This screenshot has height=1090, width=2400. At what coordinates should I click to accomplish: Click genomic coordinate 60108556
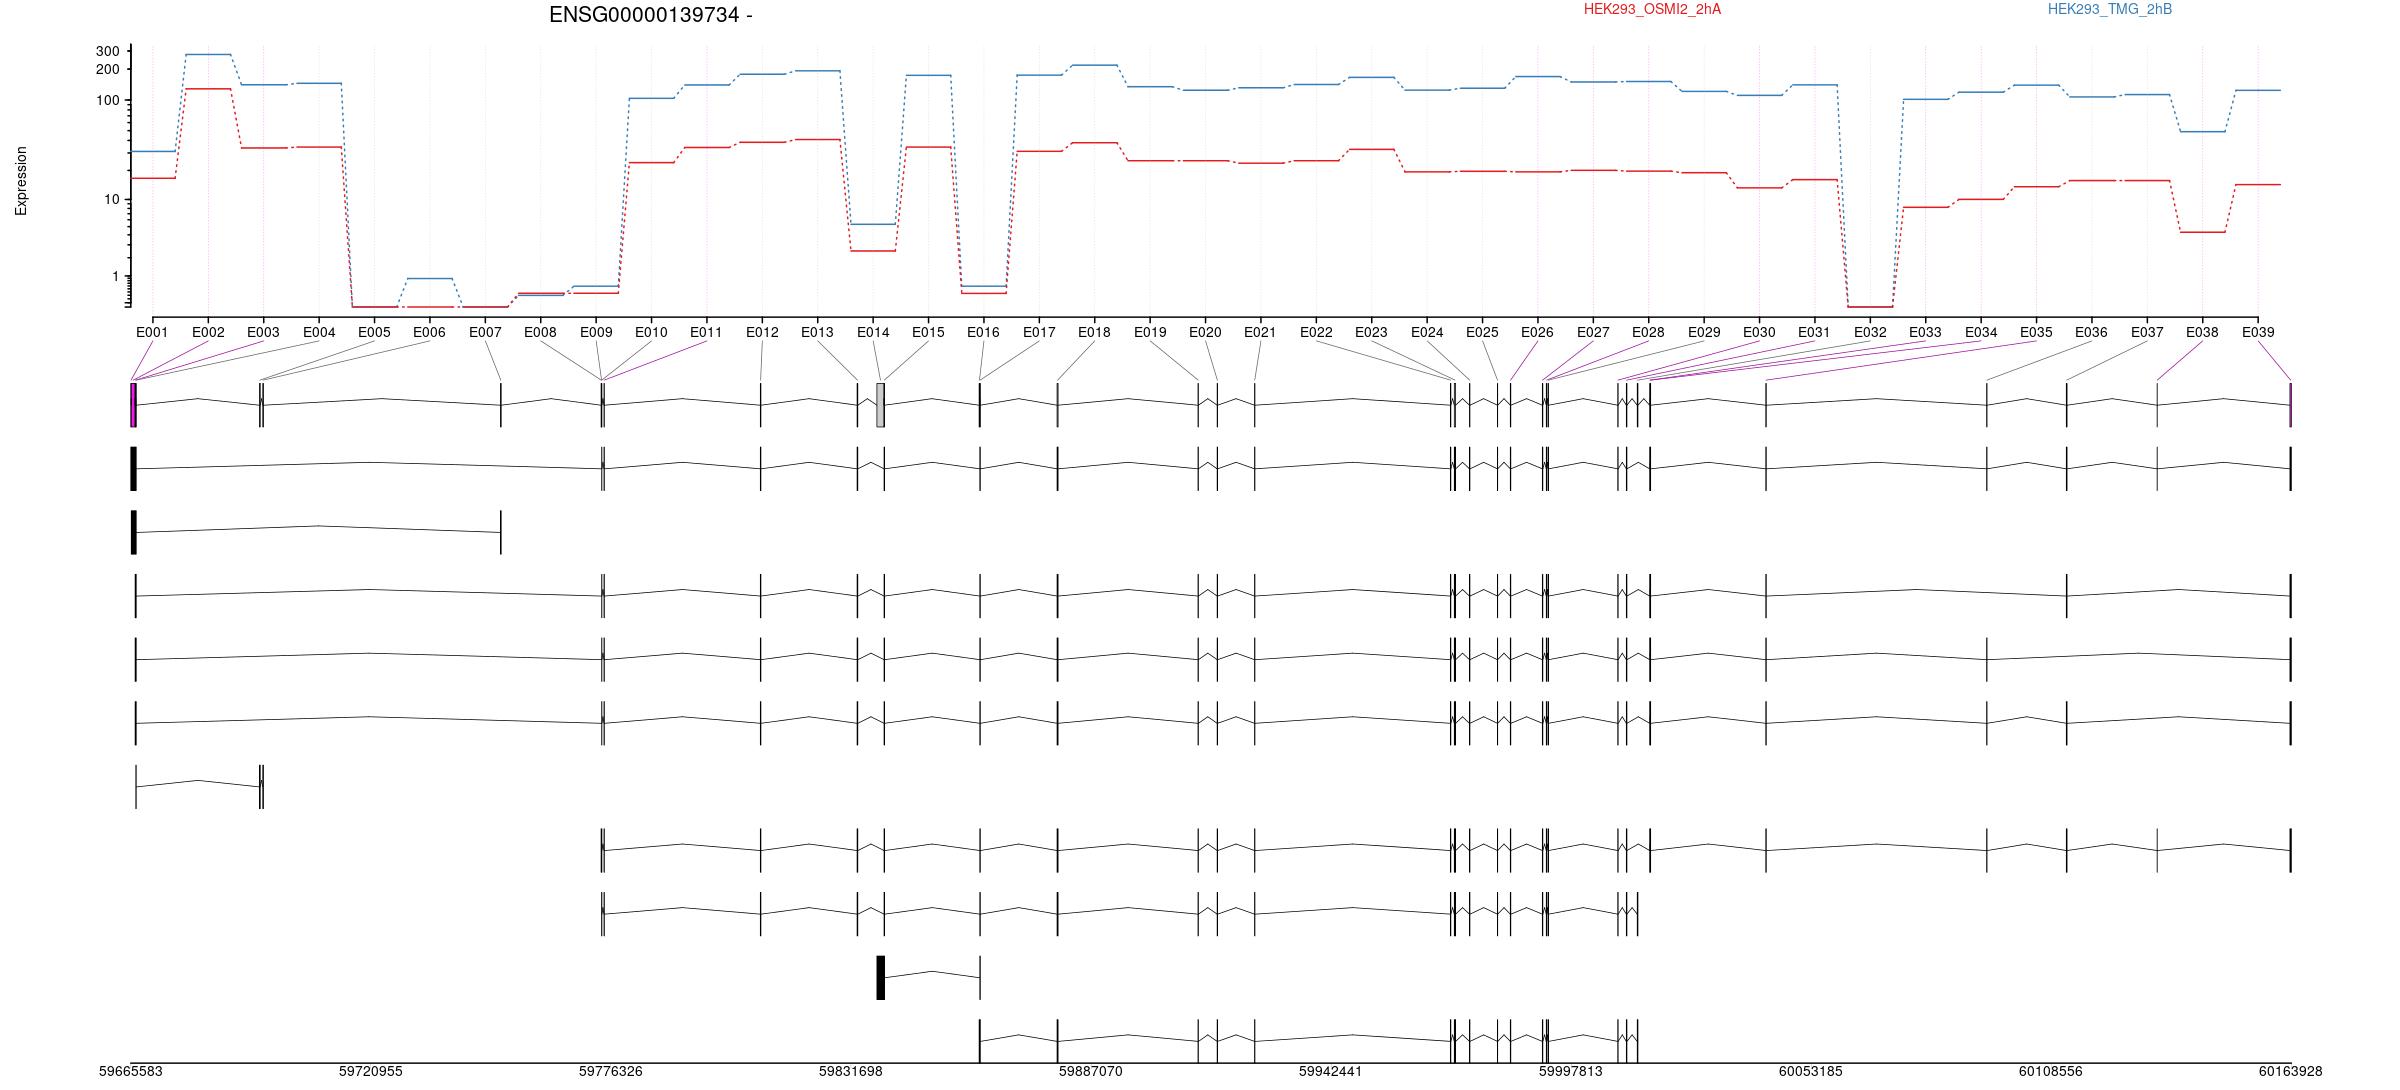coord(2051,1071)
